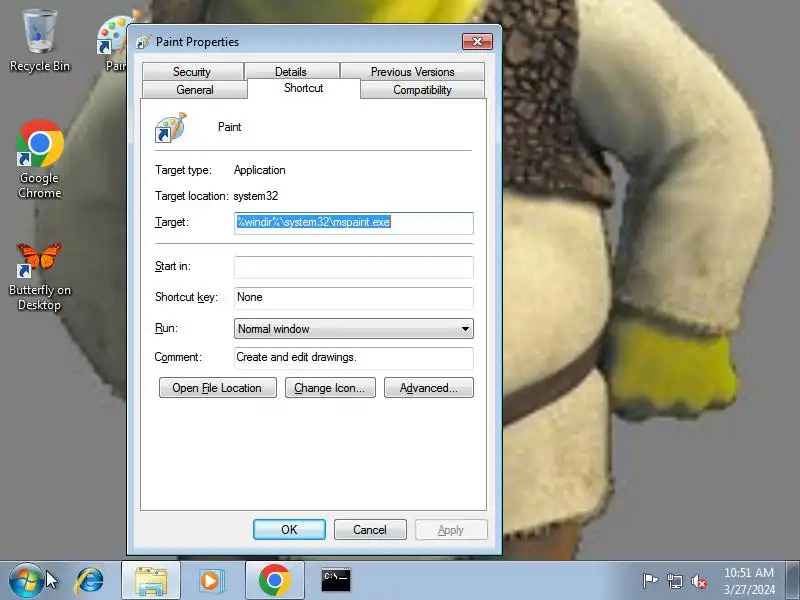Viewport: 800px width, 600px height.
Task: Click the Apply button
Action: click(451, 530)
